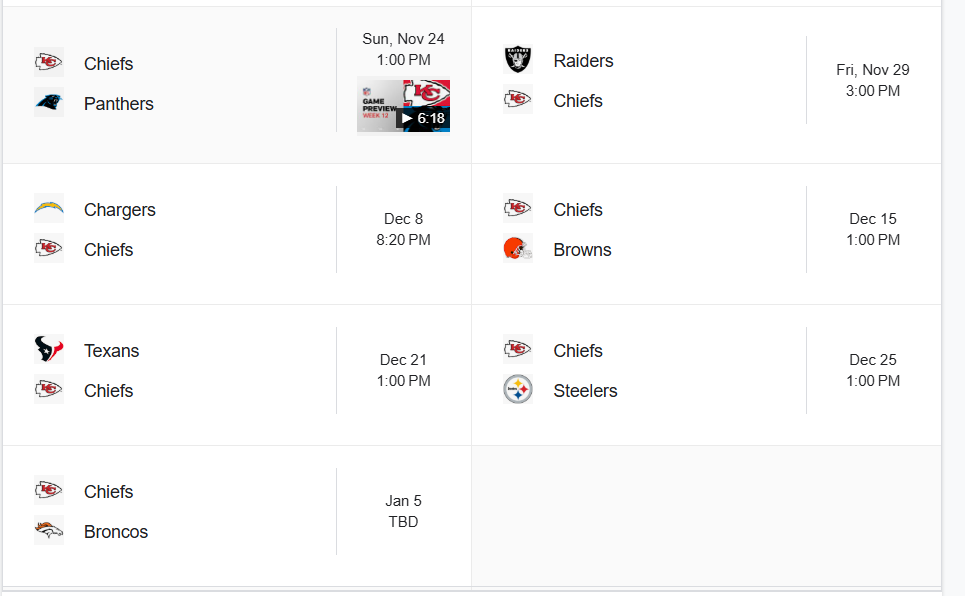Open the Browns team name
Viewport: 965px width, 596px height.
click(582, 249)
